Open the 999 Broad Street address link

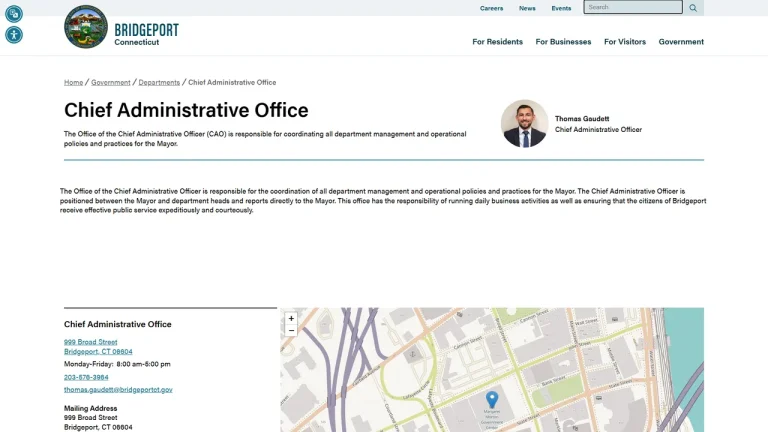98,347
